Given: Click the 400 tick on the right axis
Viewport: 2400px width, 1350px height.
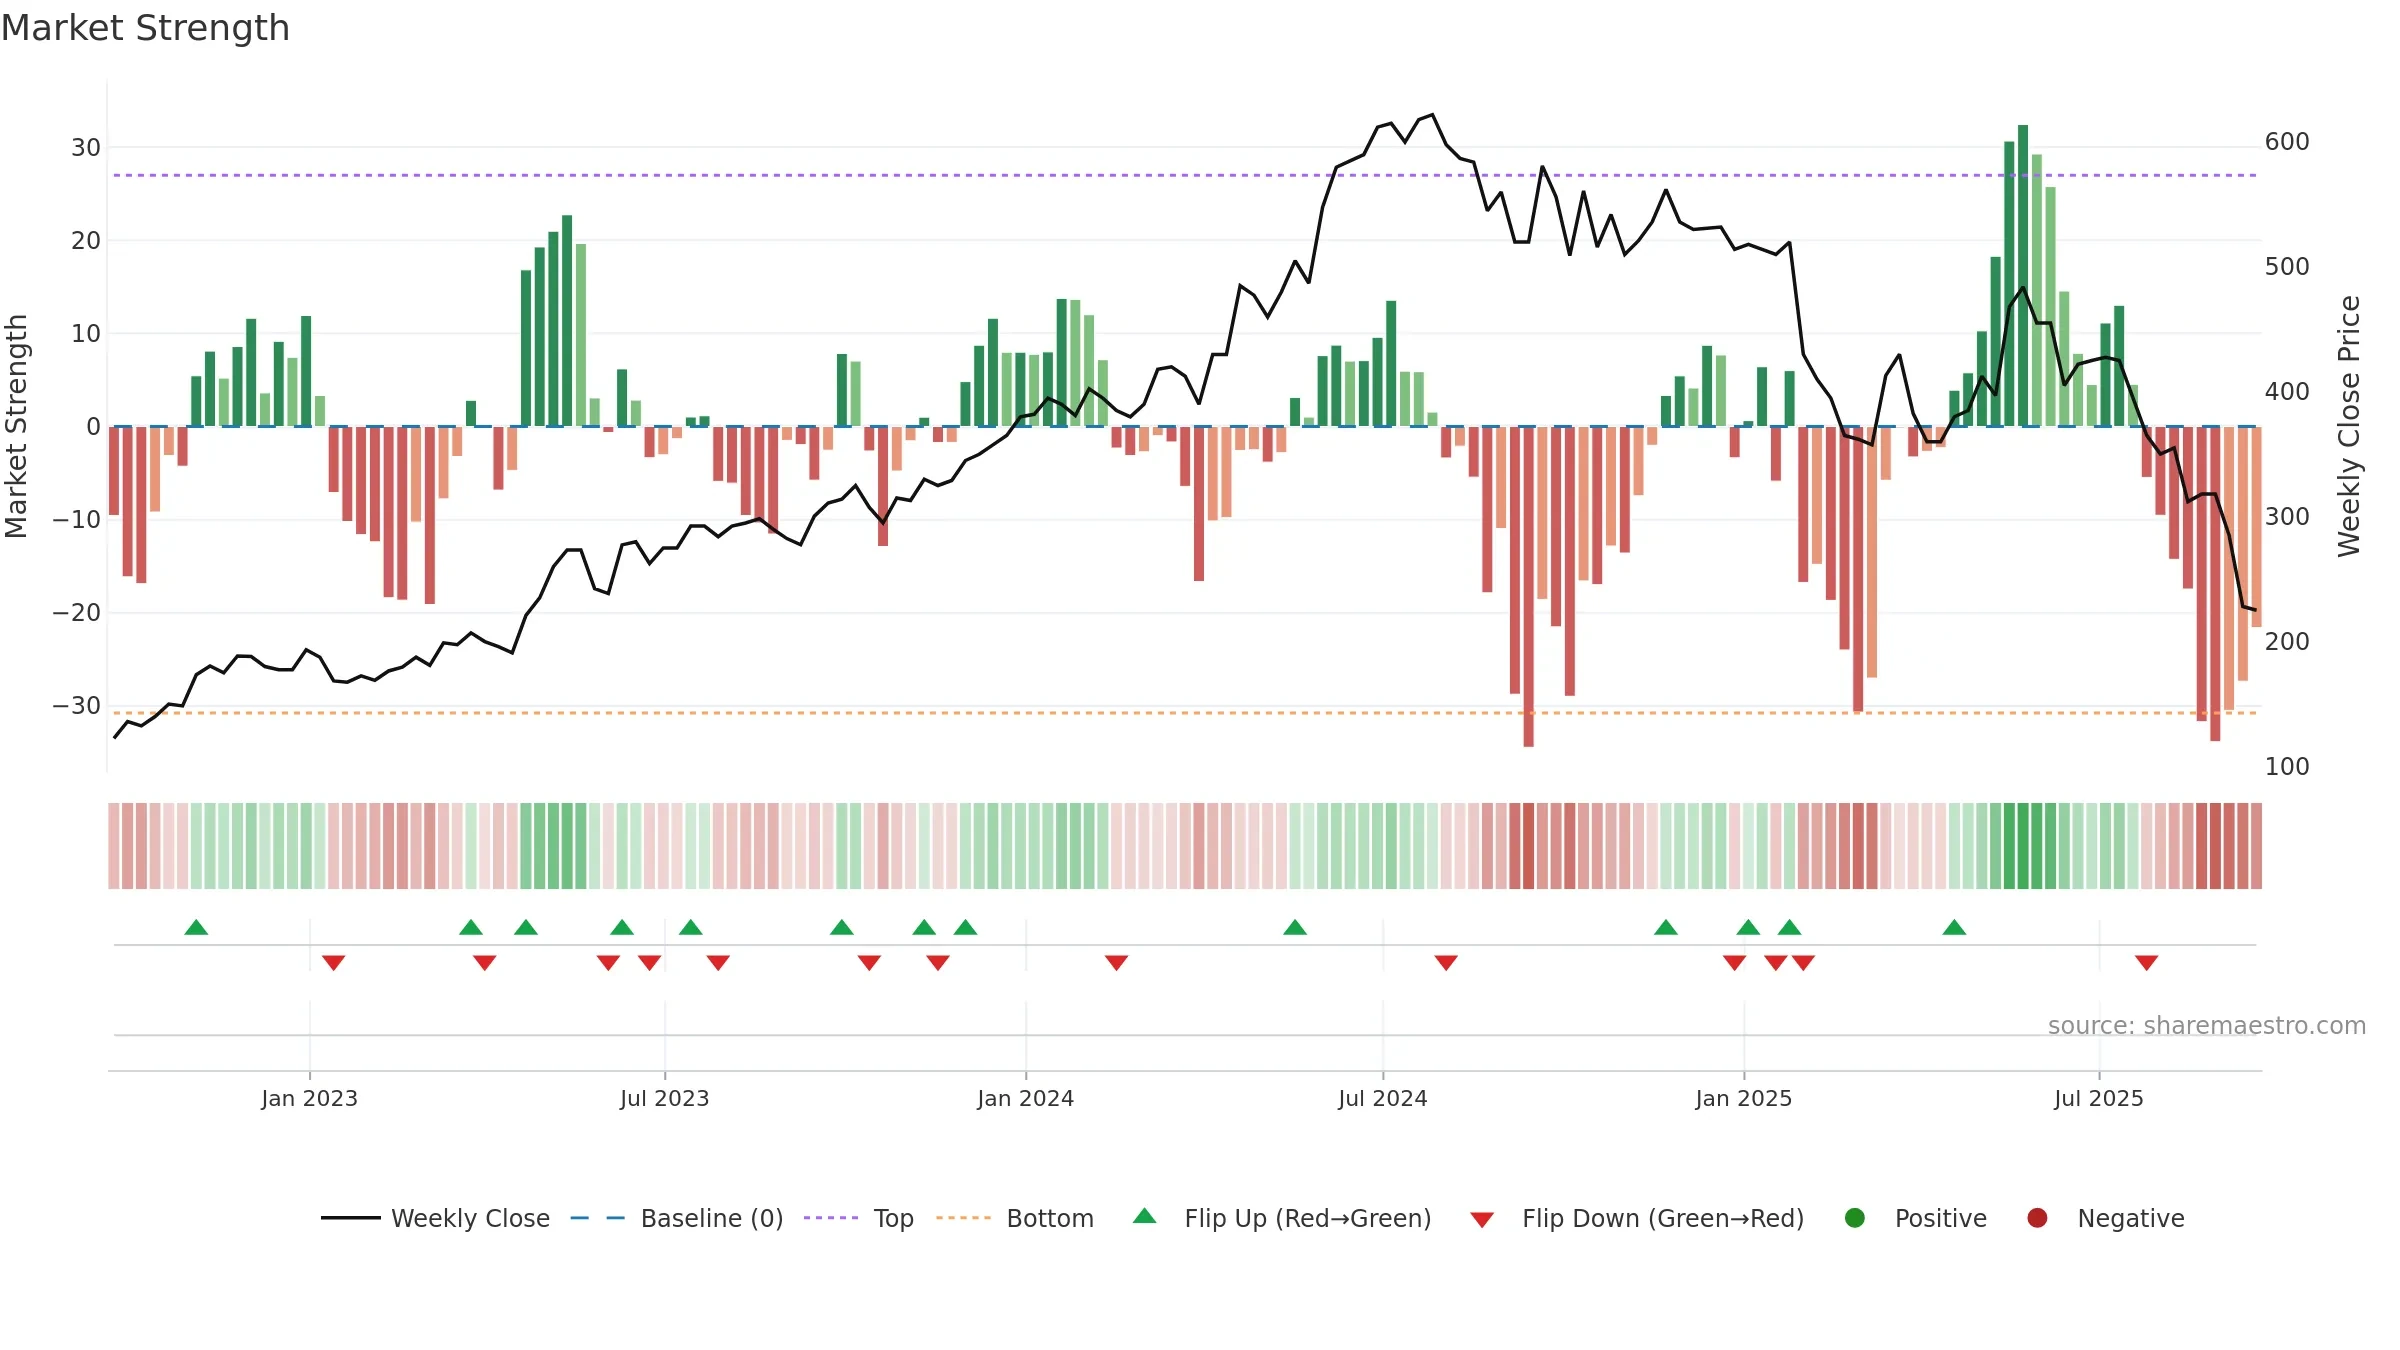Looking at the screenshot, I should pos(2287,392).
